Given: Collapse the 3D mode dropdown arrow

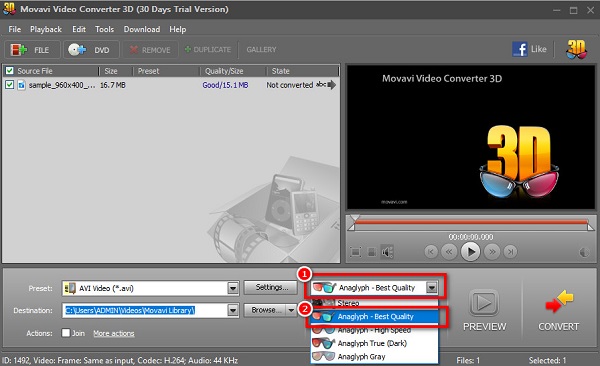Looking at the screenshot, I should (432, 288).
